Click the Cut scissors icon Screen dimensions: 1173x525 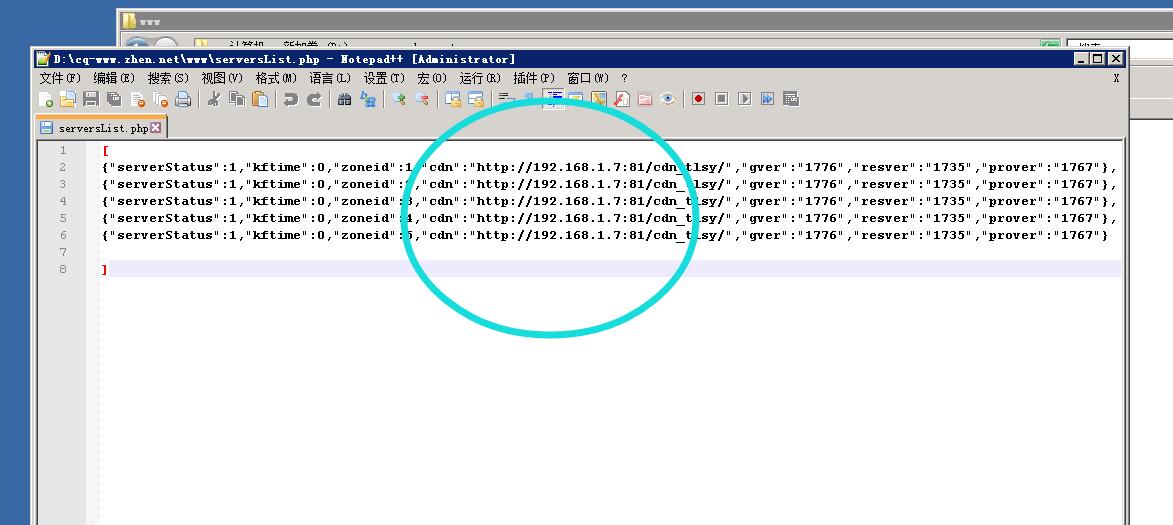213,99
